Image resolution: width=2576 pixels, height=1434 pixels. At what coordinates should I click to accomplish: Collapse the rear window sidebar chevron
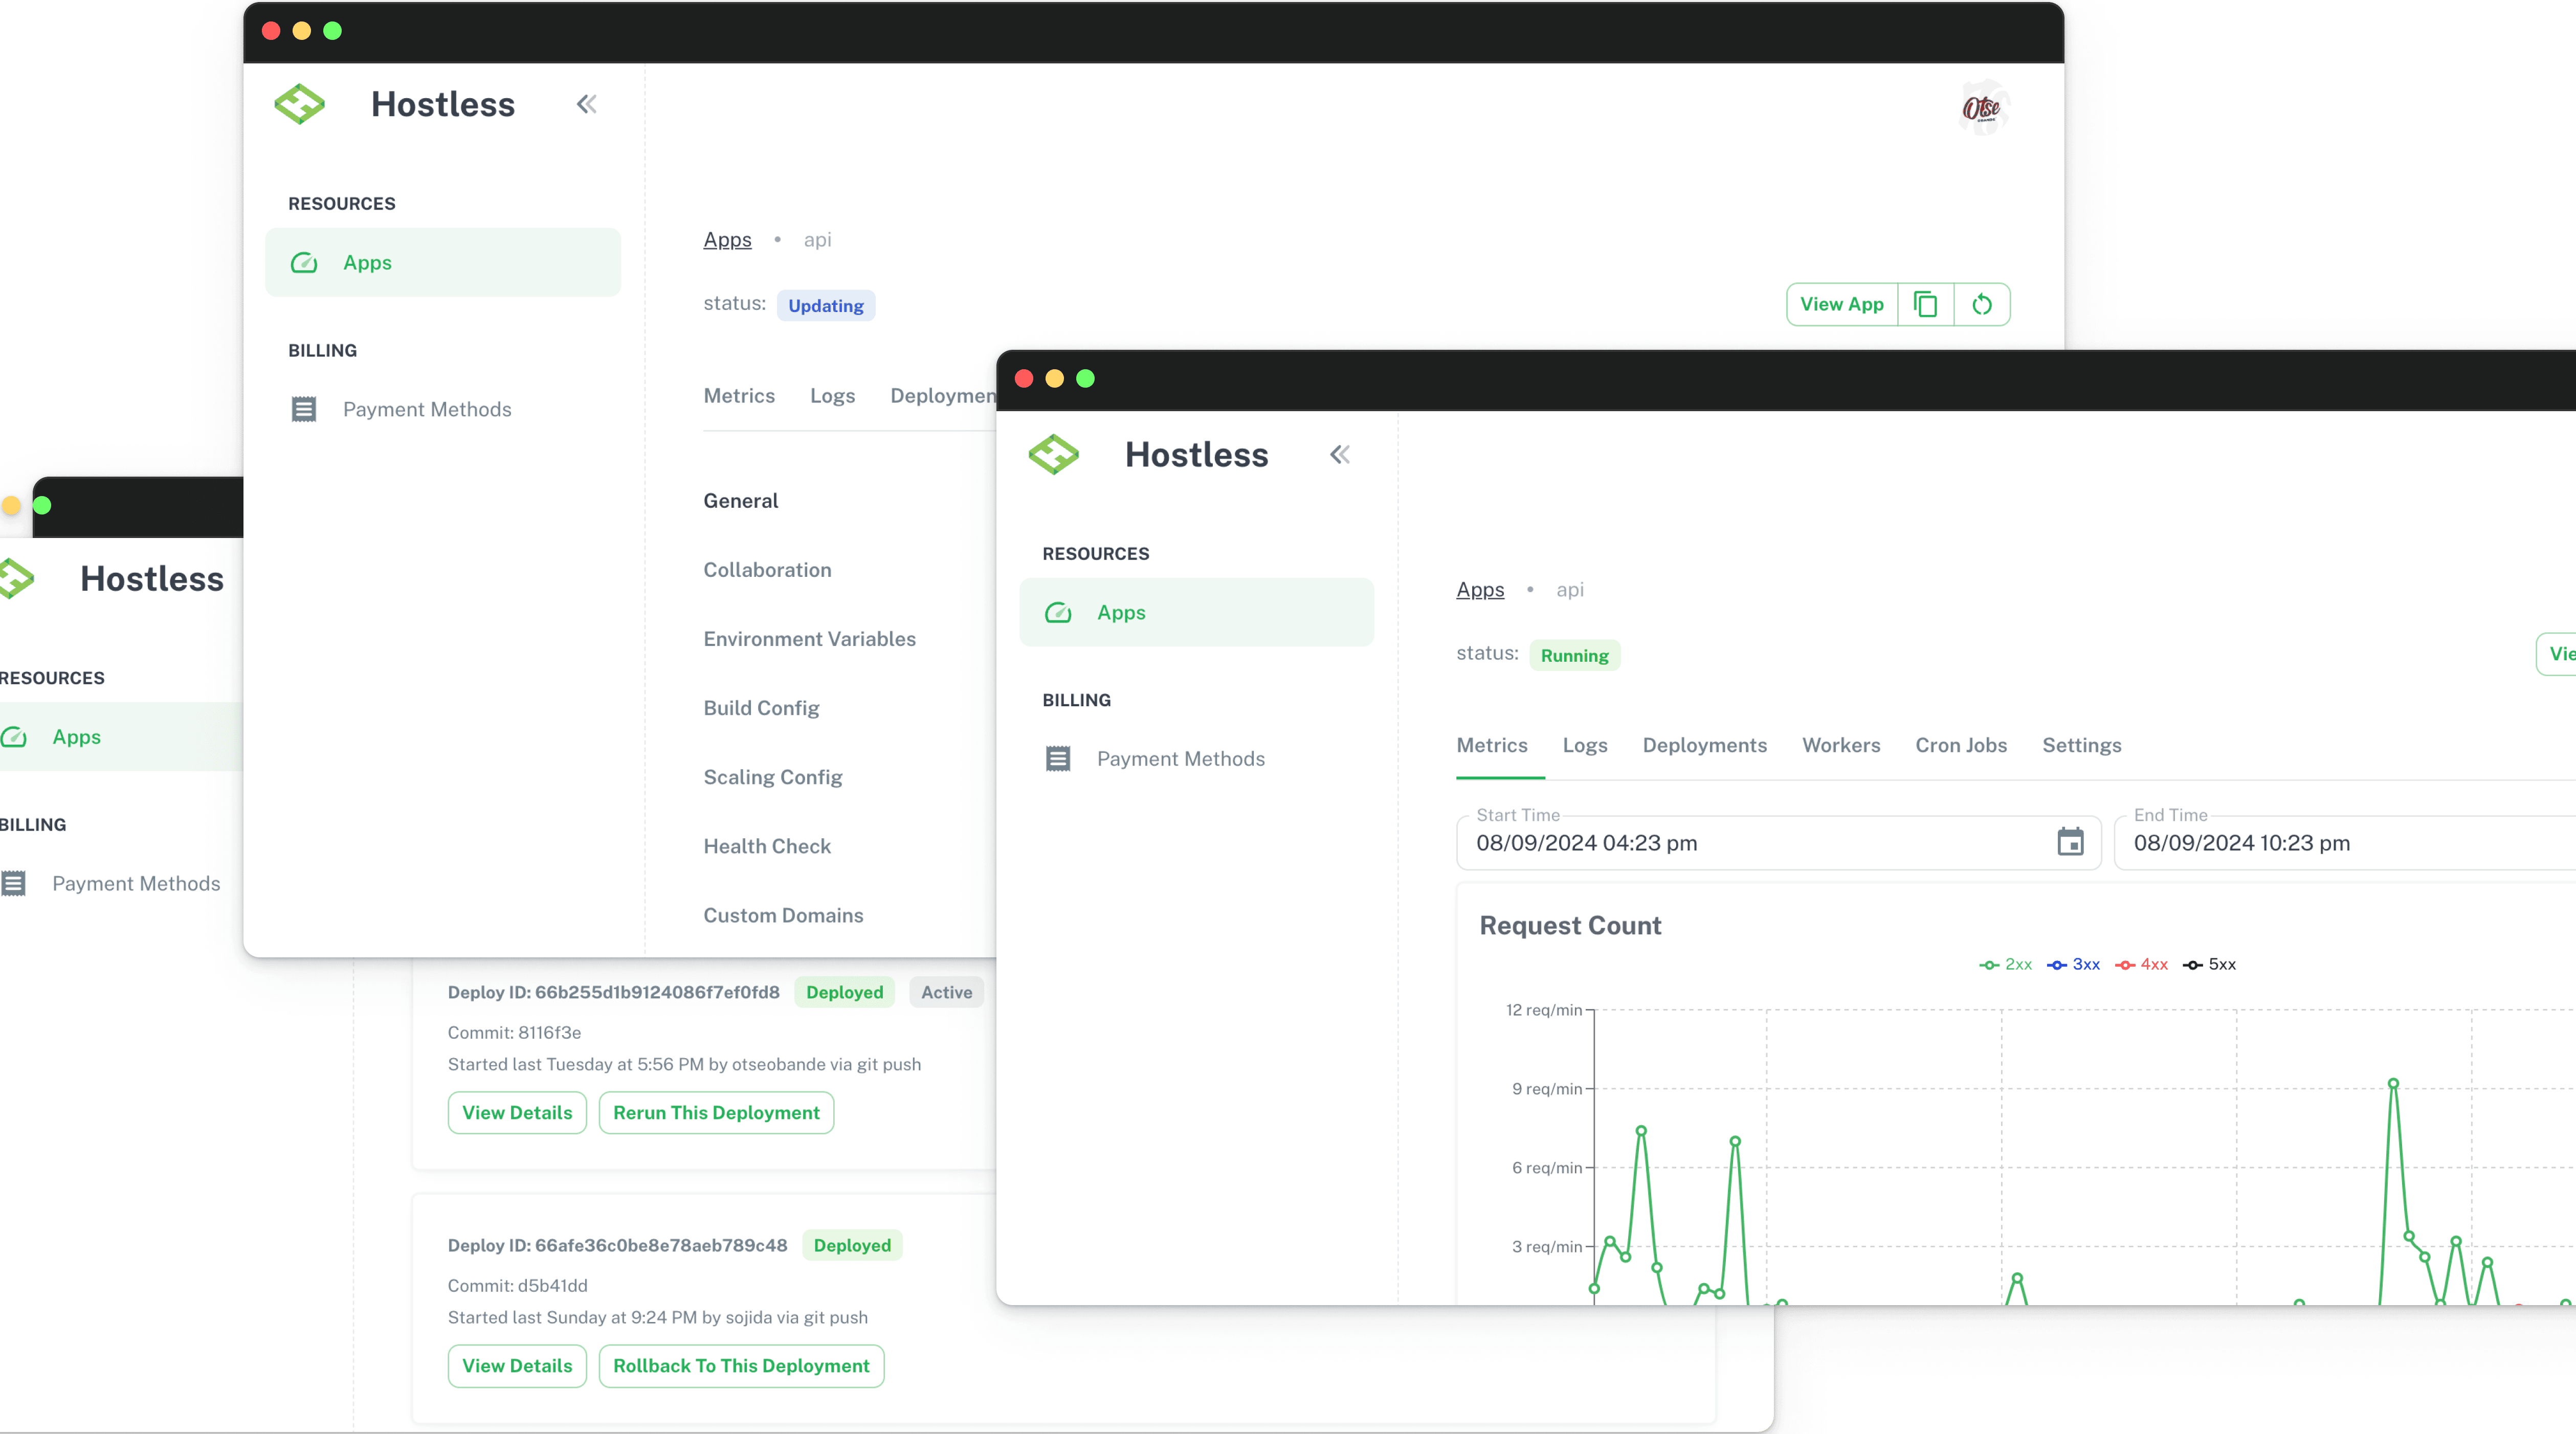pos(586,103)
